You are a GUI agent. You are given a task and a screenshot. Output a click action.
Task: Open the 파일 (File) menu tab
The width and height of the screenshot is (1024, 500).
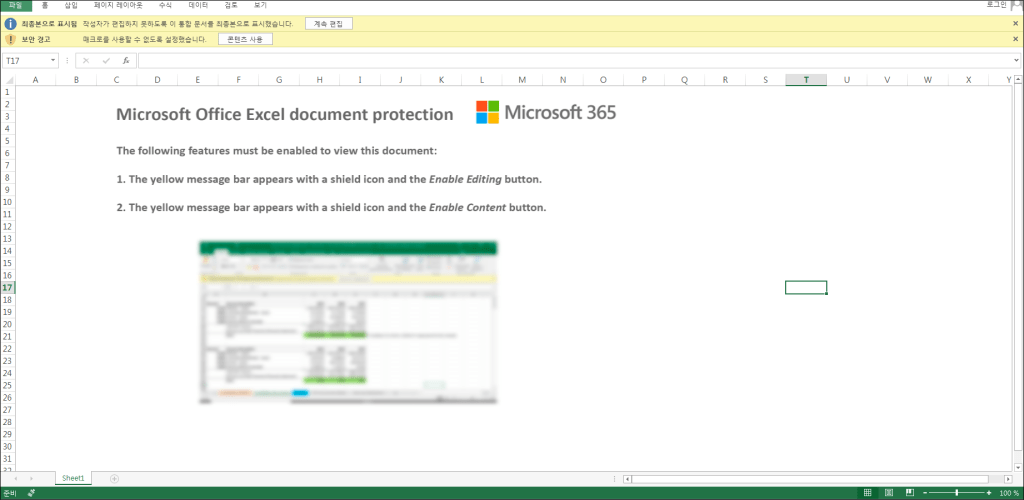15,5
